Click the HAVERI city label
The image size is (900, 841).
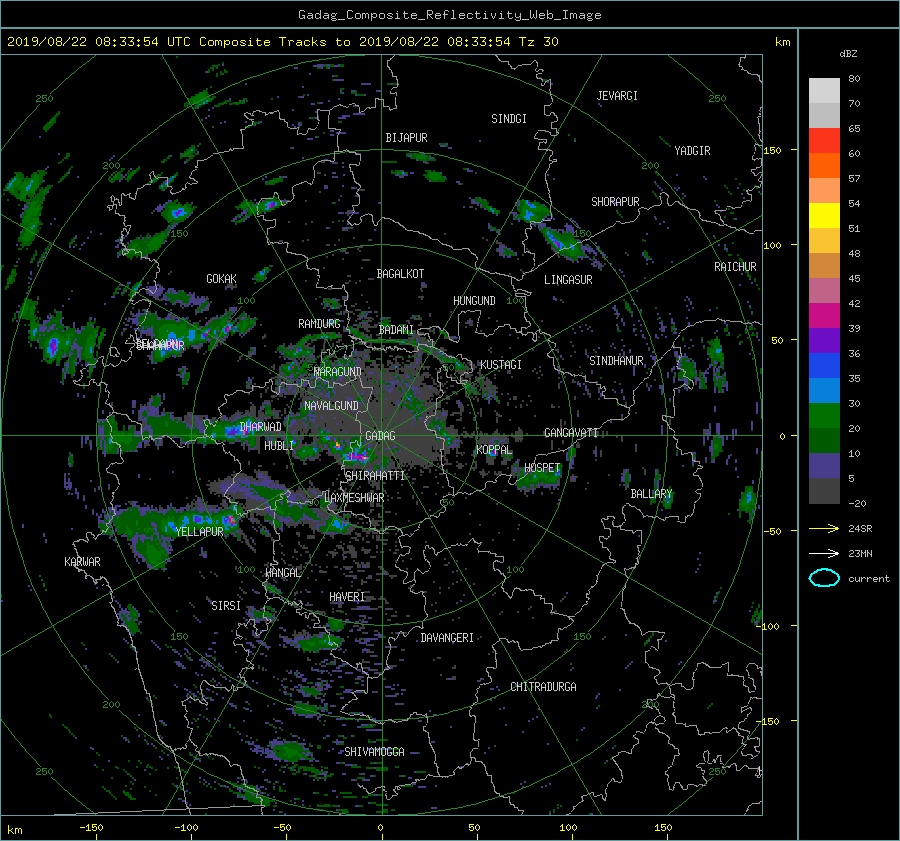[x=347, y=598]
